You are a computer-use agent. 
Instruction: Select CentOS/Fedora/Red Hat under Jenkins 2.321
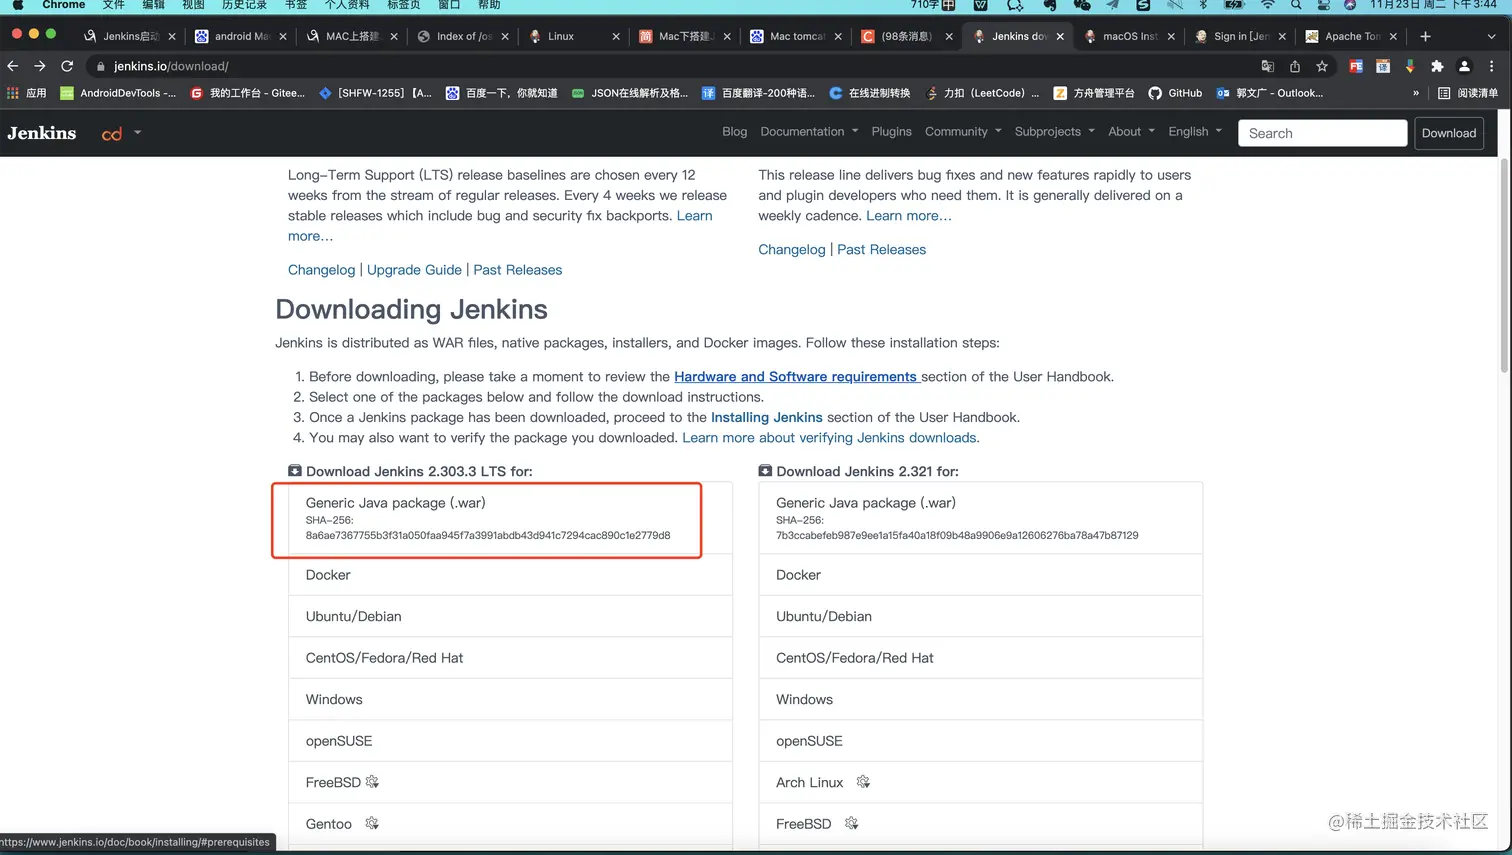click(x=980, y=658)
